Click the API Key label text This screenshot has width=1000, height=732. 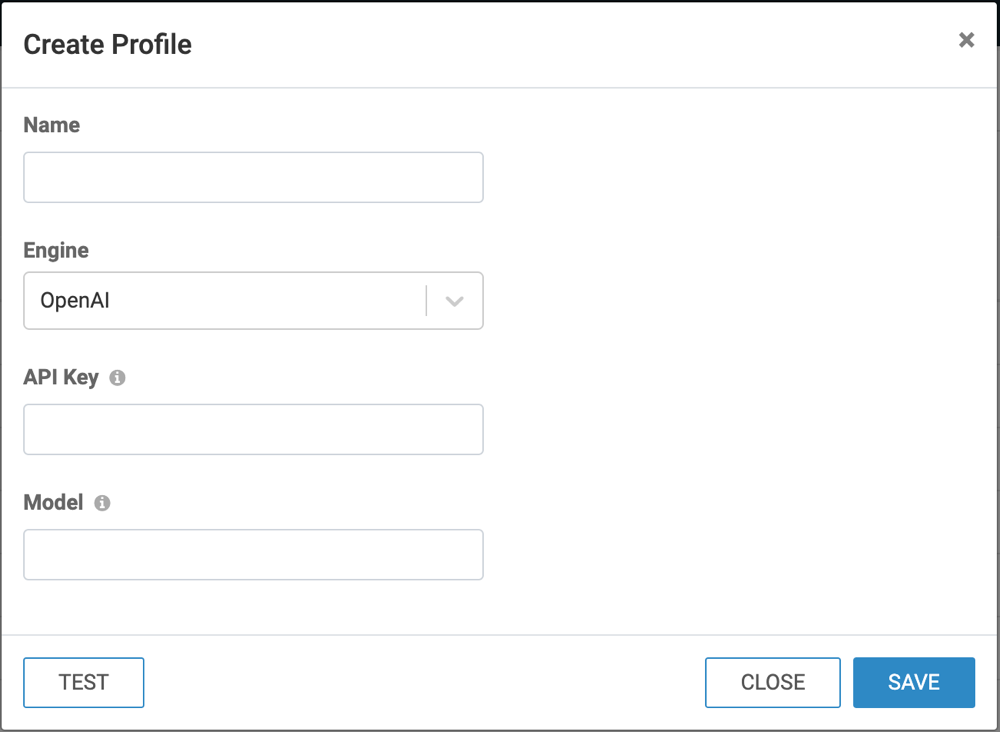pos(61,377)
